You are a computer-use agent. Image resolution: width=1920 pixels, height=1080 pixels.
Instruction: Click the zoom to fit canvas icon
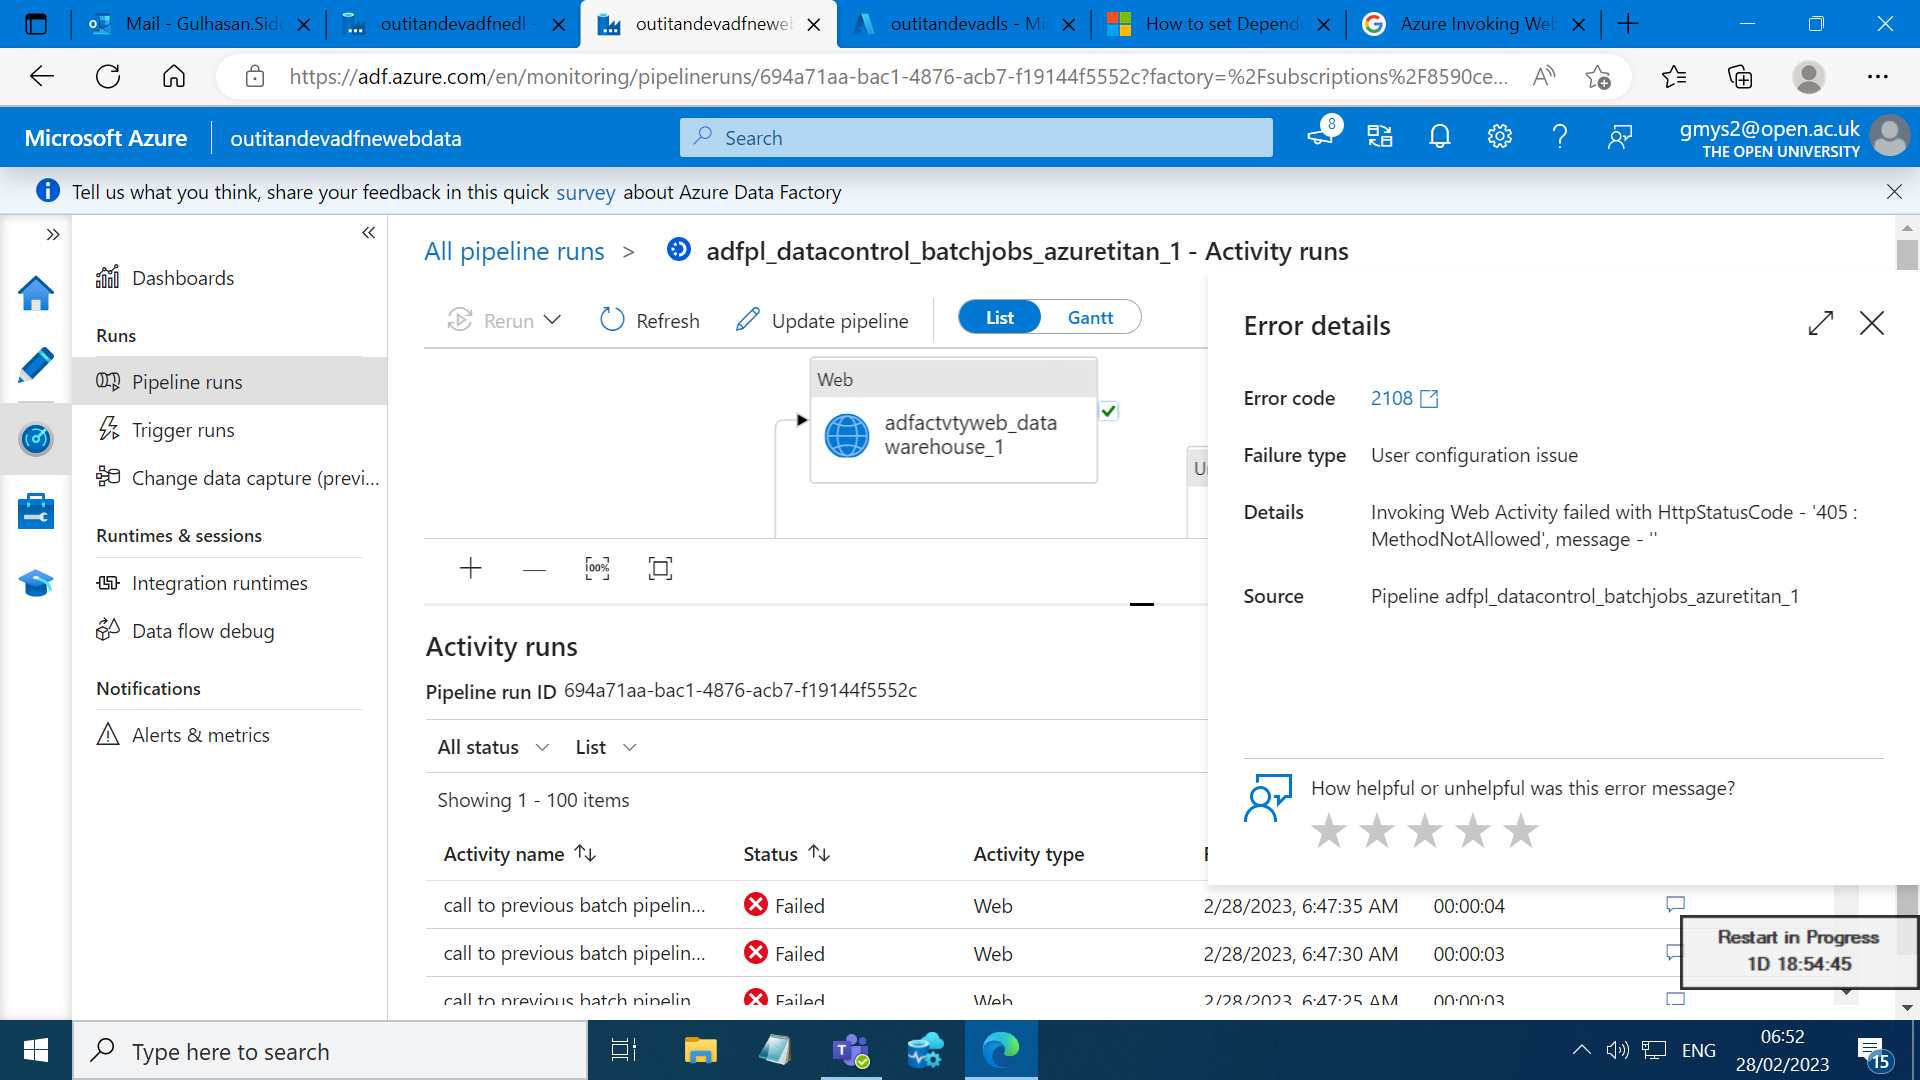pos(660,569)
